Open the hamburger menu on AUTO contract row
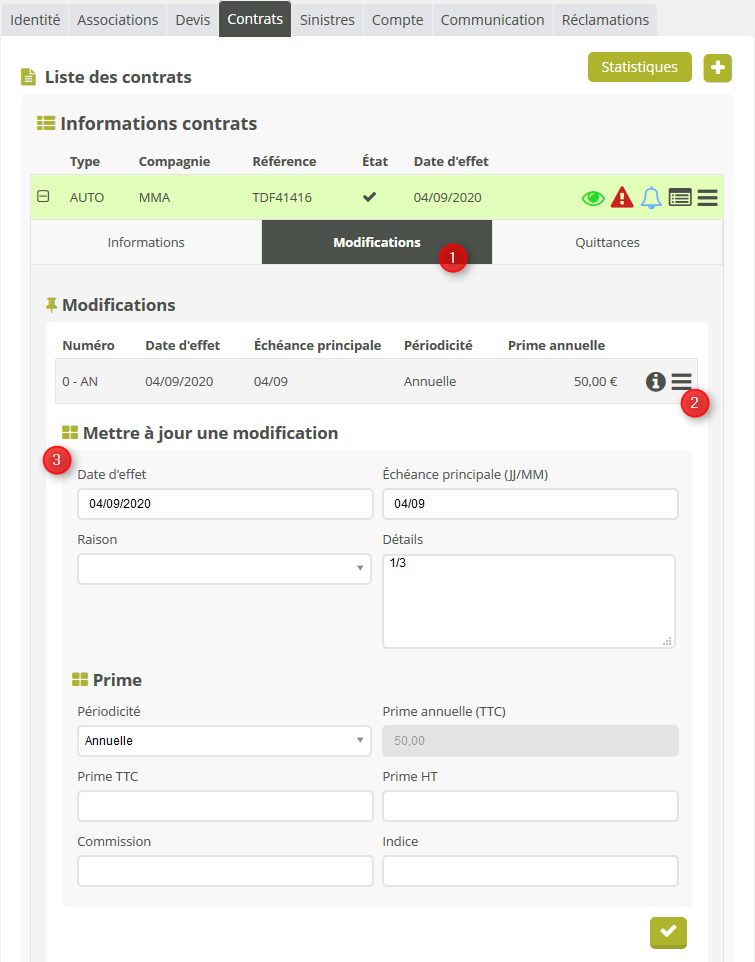Image resolution: width=755 pixels, height=962 pixels. [708, 198]
